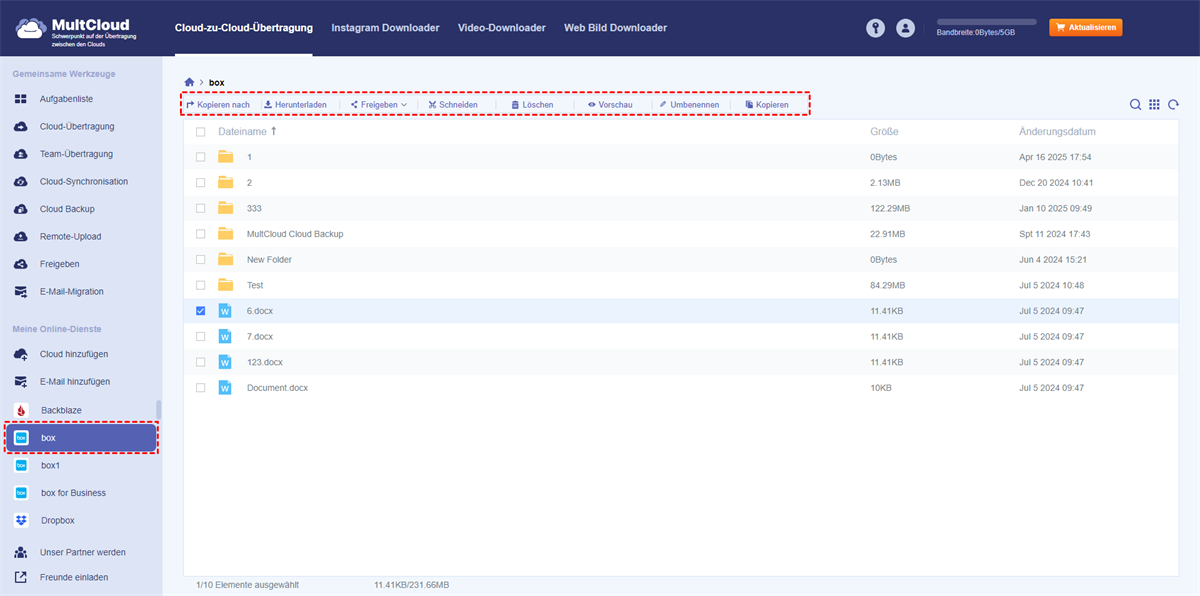Click Löschen in toolbar

click(532, 105)
